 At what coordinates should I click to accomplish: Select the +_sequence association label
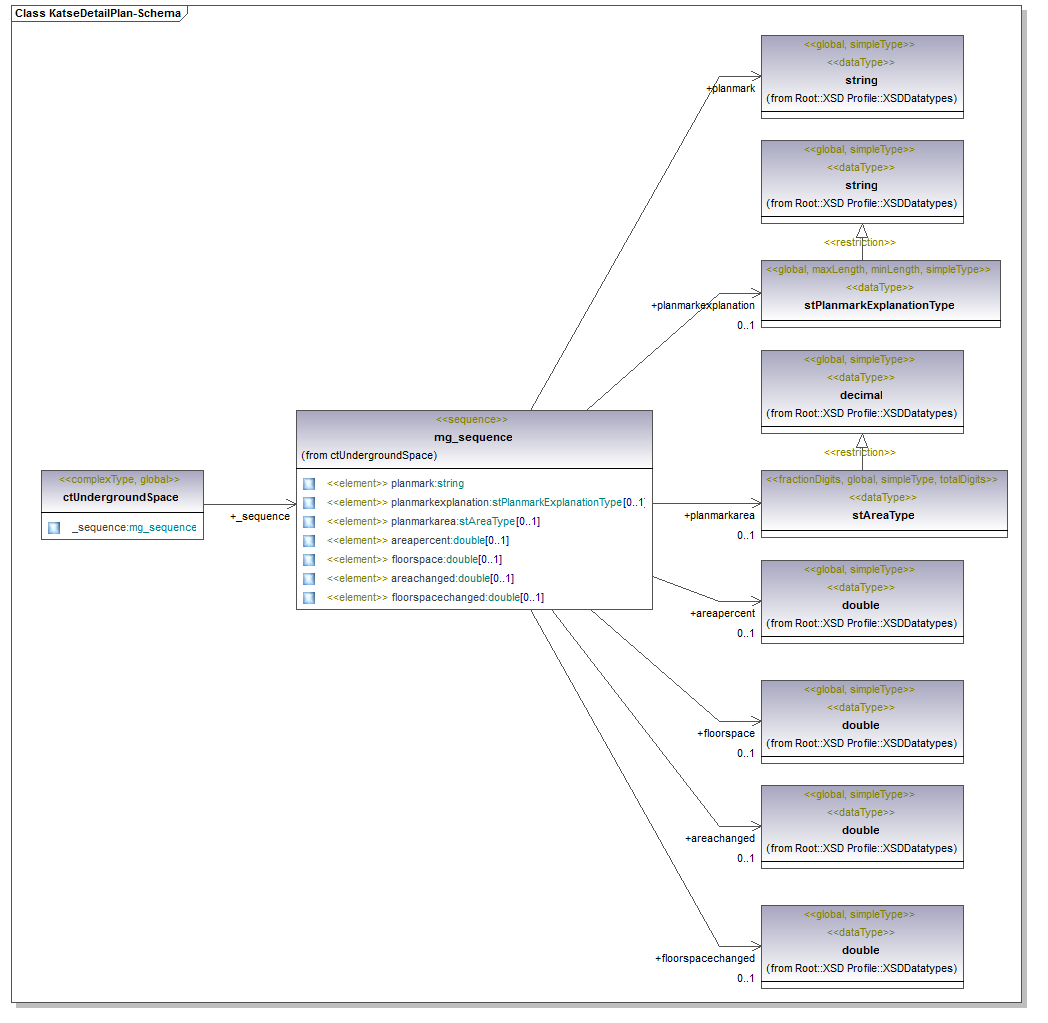[259, 517]
